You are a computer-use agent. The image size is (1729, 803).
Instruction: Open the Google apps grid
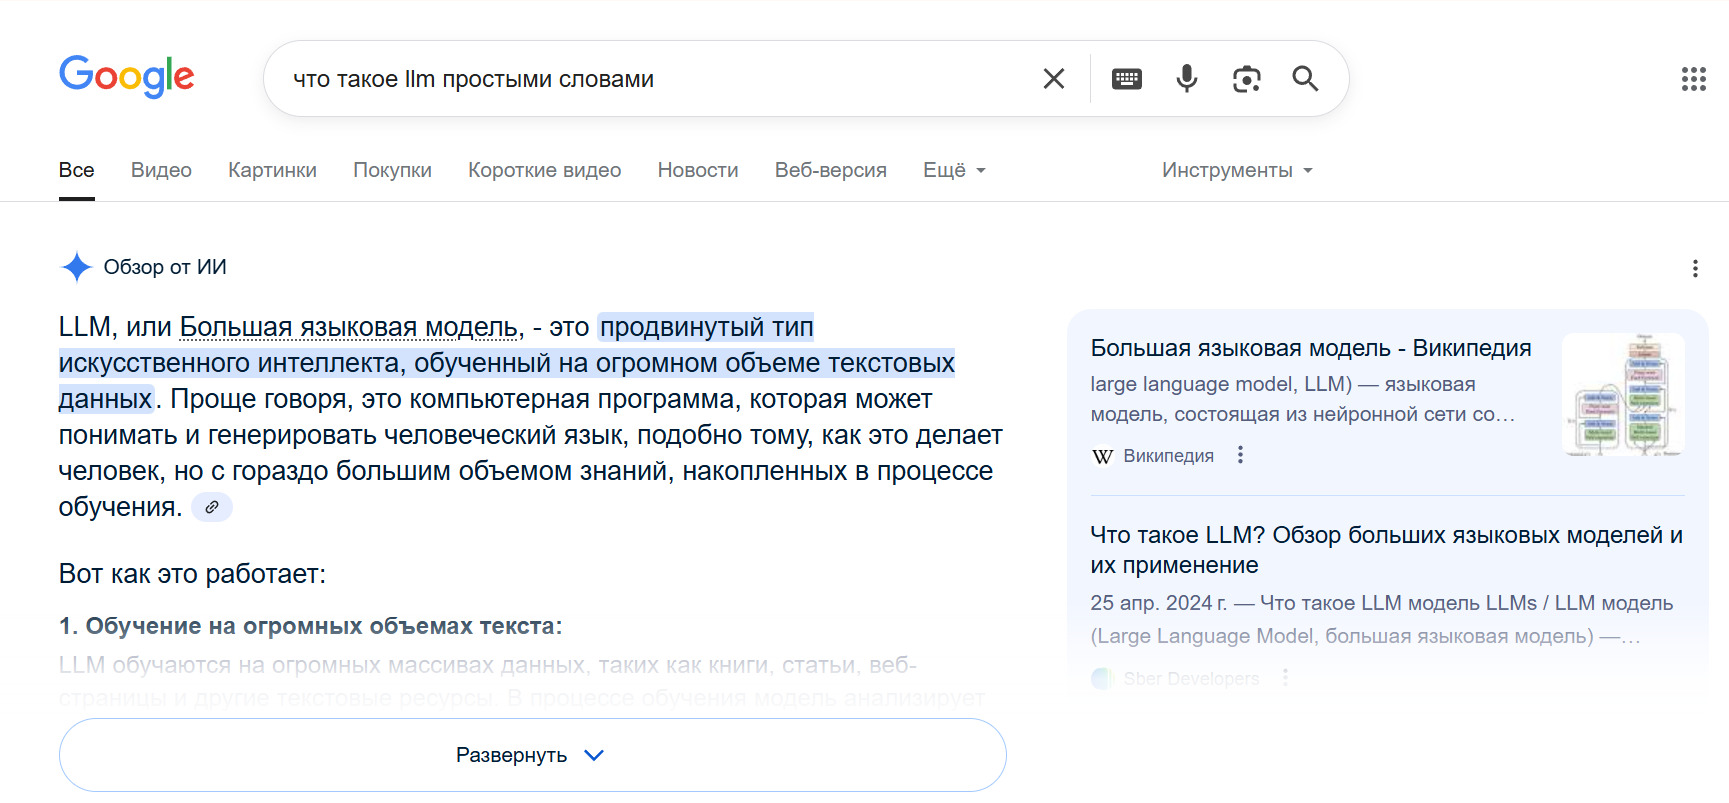1694,79
